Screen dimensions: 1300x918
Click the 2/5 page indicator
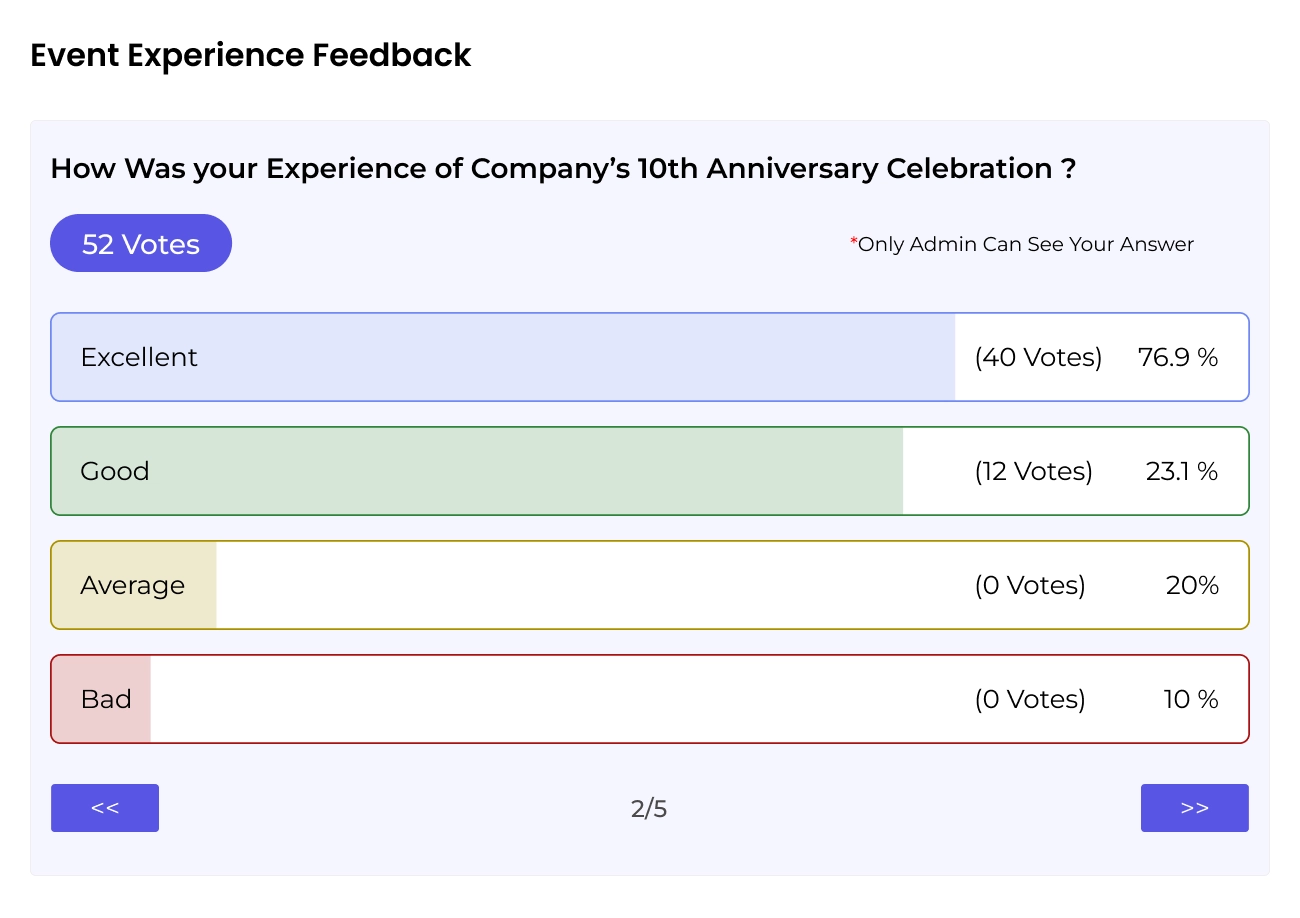click(x=649, y=808)
